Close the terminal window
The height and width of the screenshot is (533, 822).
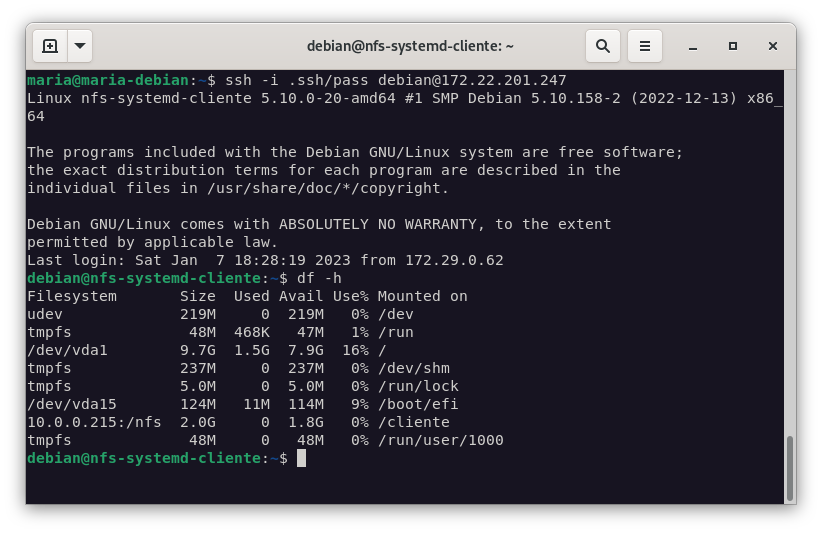click(773, 46)
